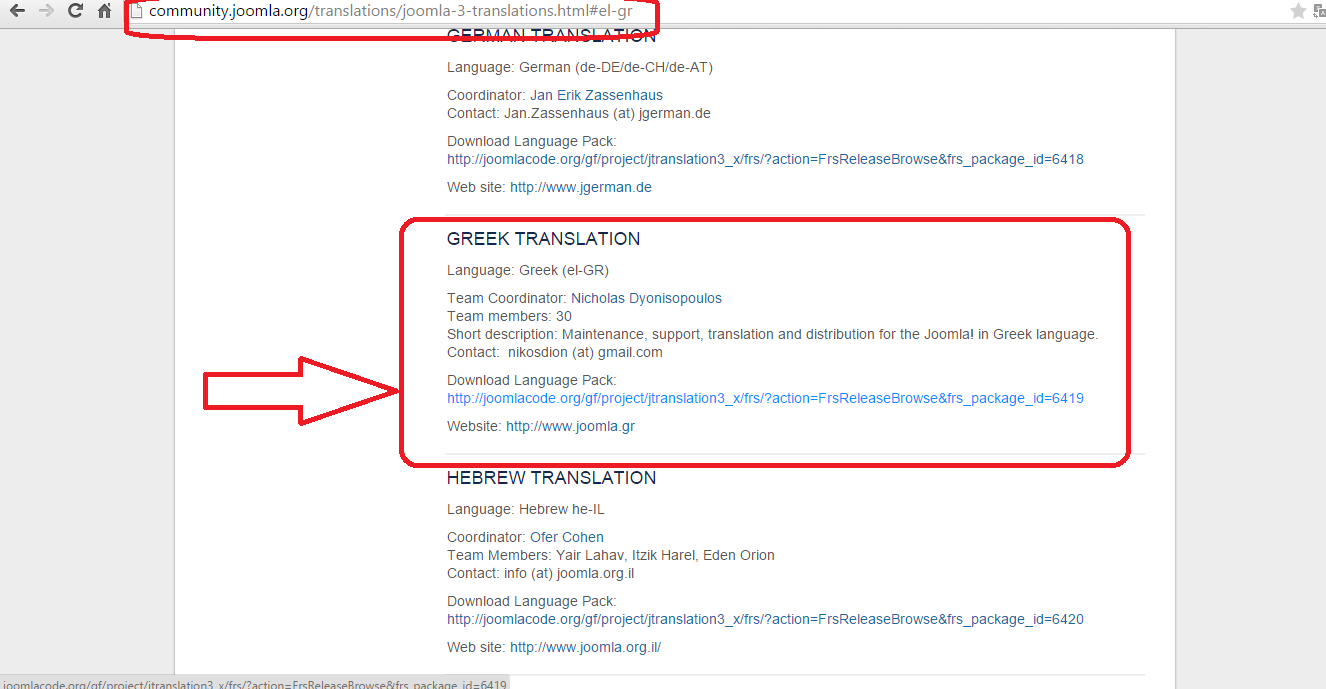This screenshot has width=1326, height=689.
Task: Reload the page with the refresh icon
Action: tap(75, 11)
